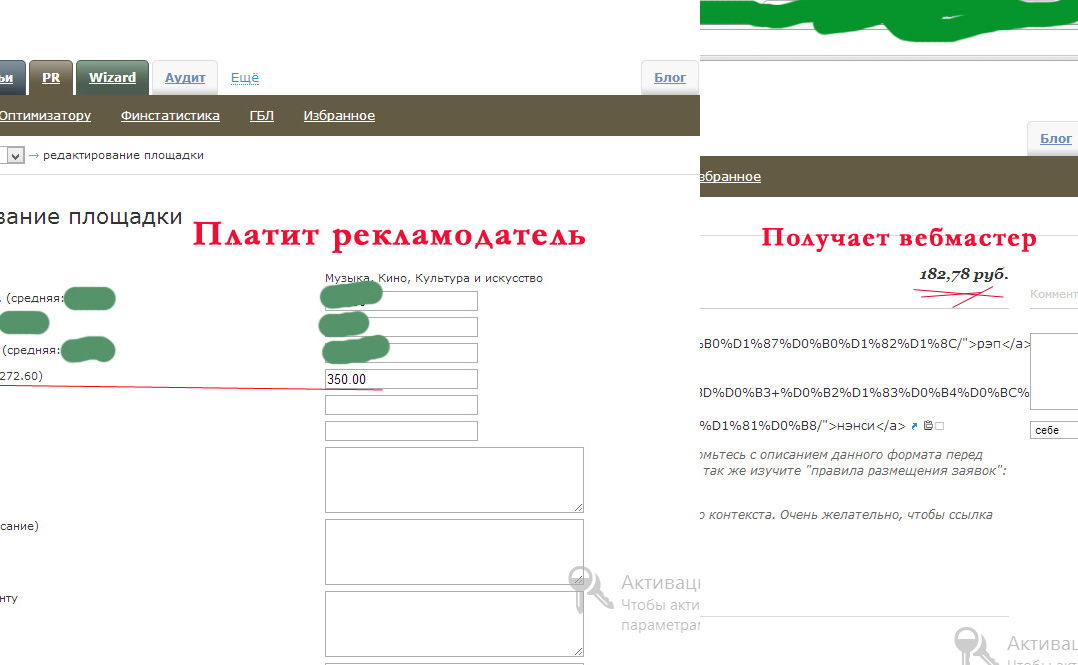The image size is (1078, 665).
Task: Open the ГБЛ link
Action: 261,116
